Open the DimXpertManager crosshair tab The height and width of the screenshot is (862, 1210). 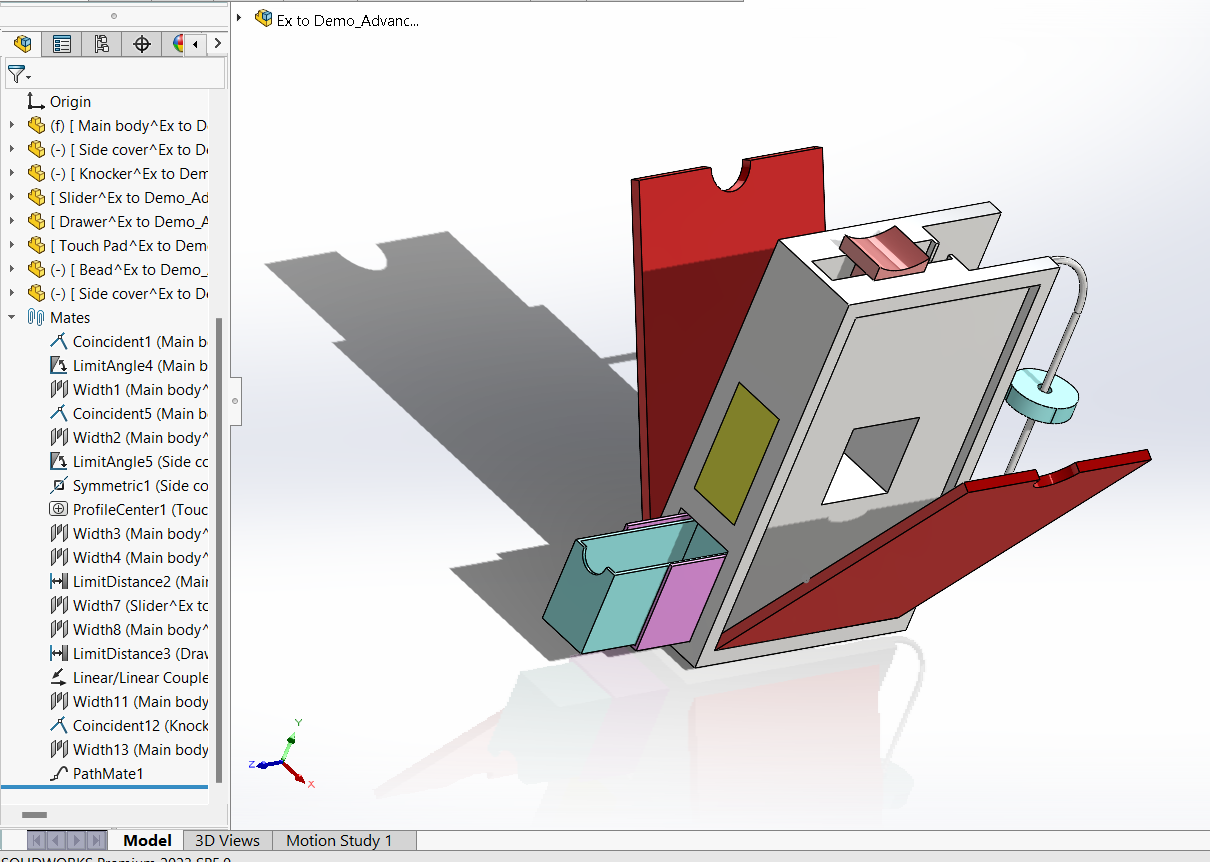pos(142,44)
